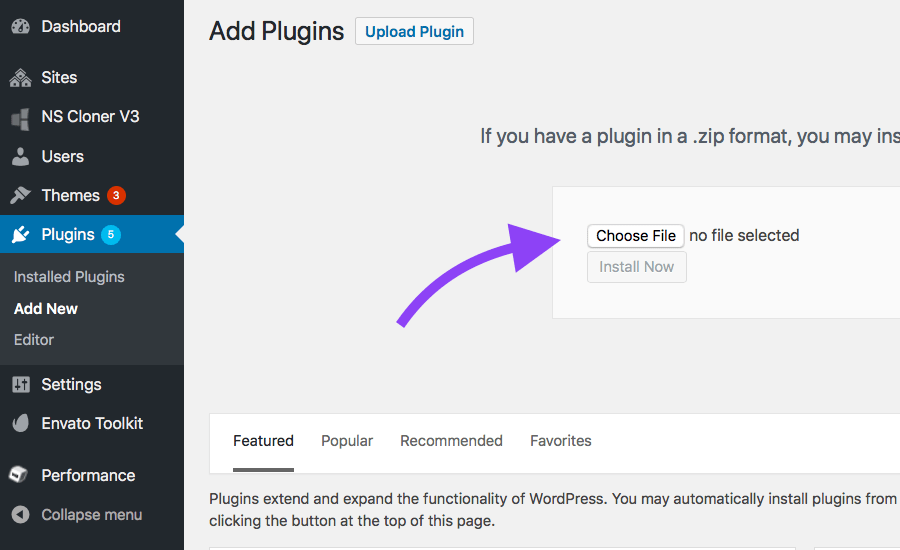Click the Plugins plug icon
The image size is (900, 550).
click(21, 234)
